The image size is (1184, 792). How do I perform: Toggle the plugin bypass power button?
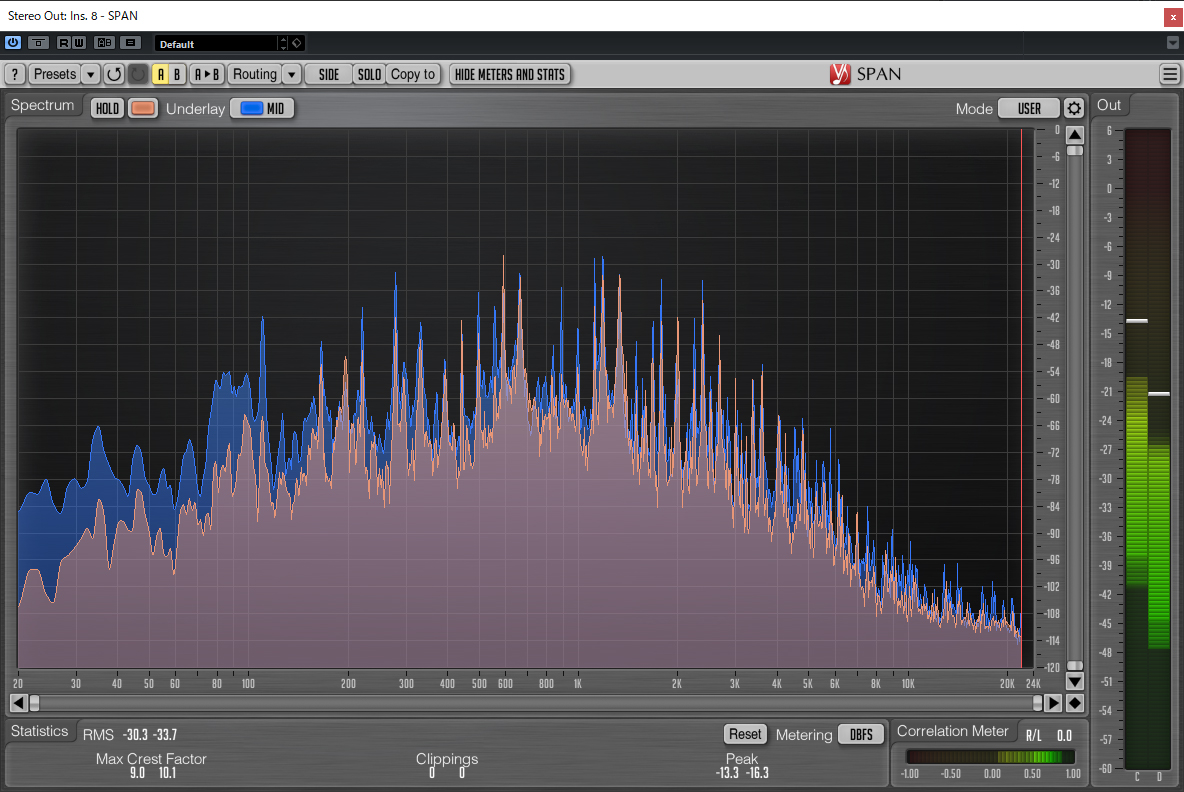(x=13, y=43)
